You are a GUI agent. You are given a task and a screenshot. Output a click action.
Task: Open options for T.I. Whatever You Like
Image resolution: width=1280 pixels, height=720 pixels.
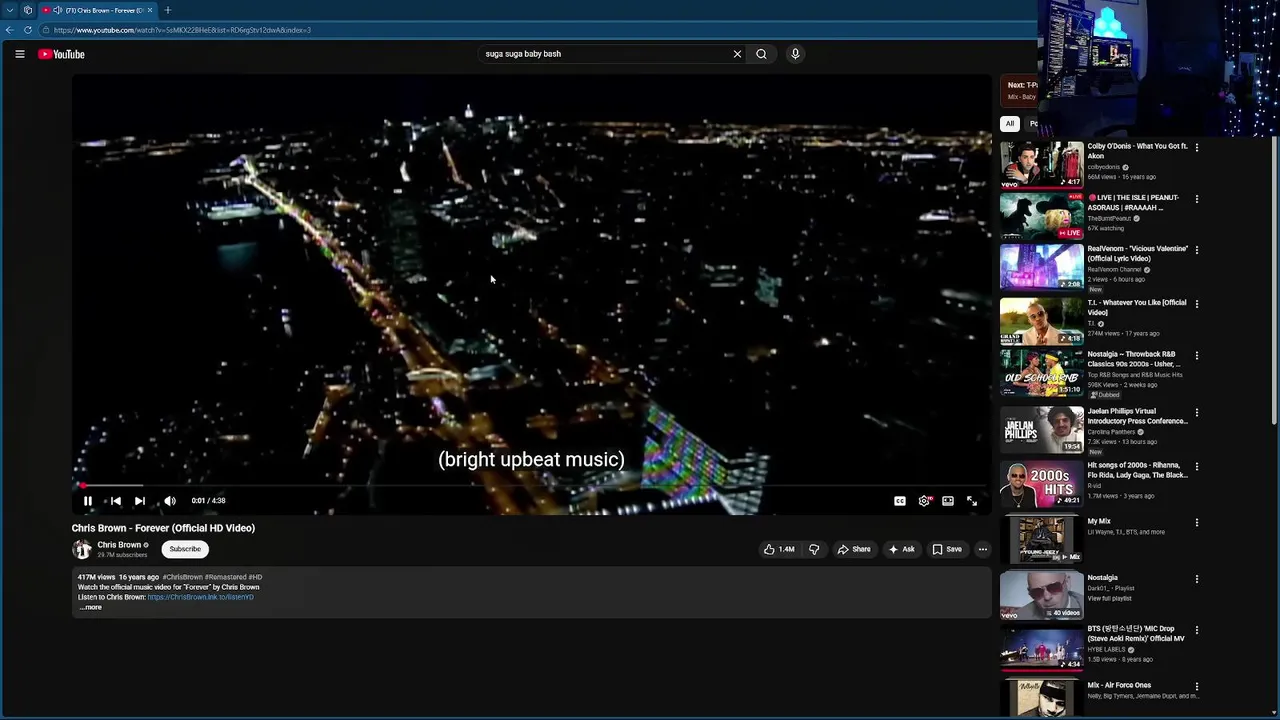tap(1197, 304)
